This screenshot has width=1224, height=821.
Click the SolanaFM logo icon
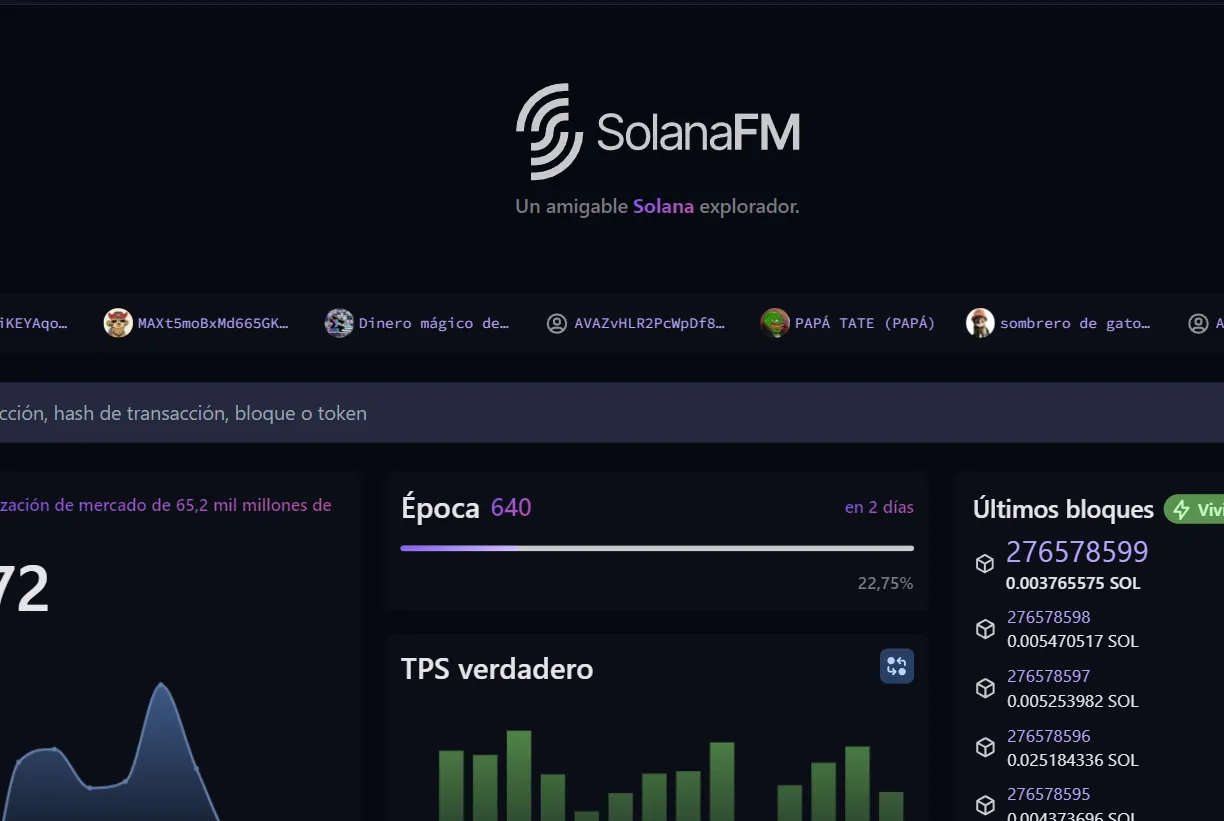(x=548, y=131)
